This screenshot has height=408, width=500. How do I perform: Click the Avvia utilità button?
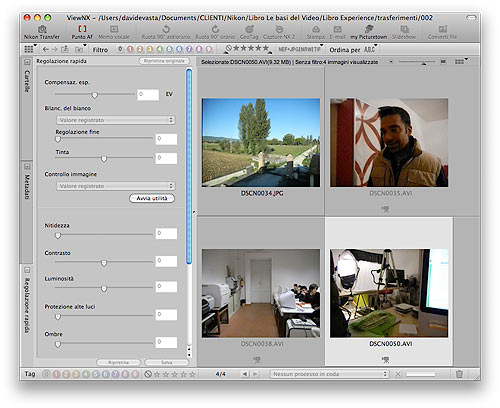(x=152, y=198)
